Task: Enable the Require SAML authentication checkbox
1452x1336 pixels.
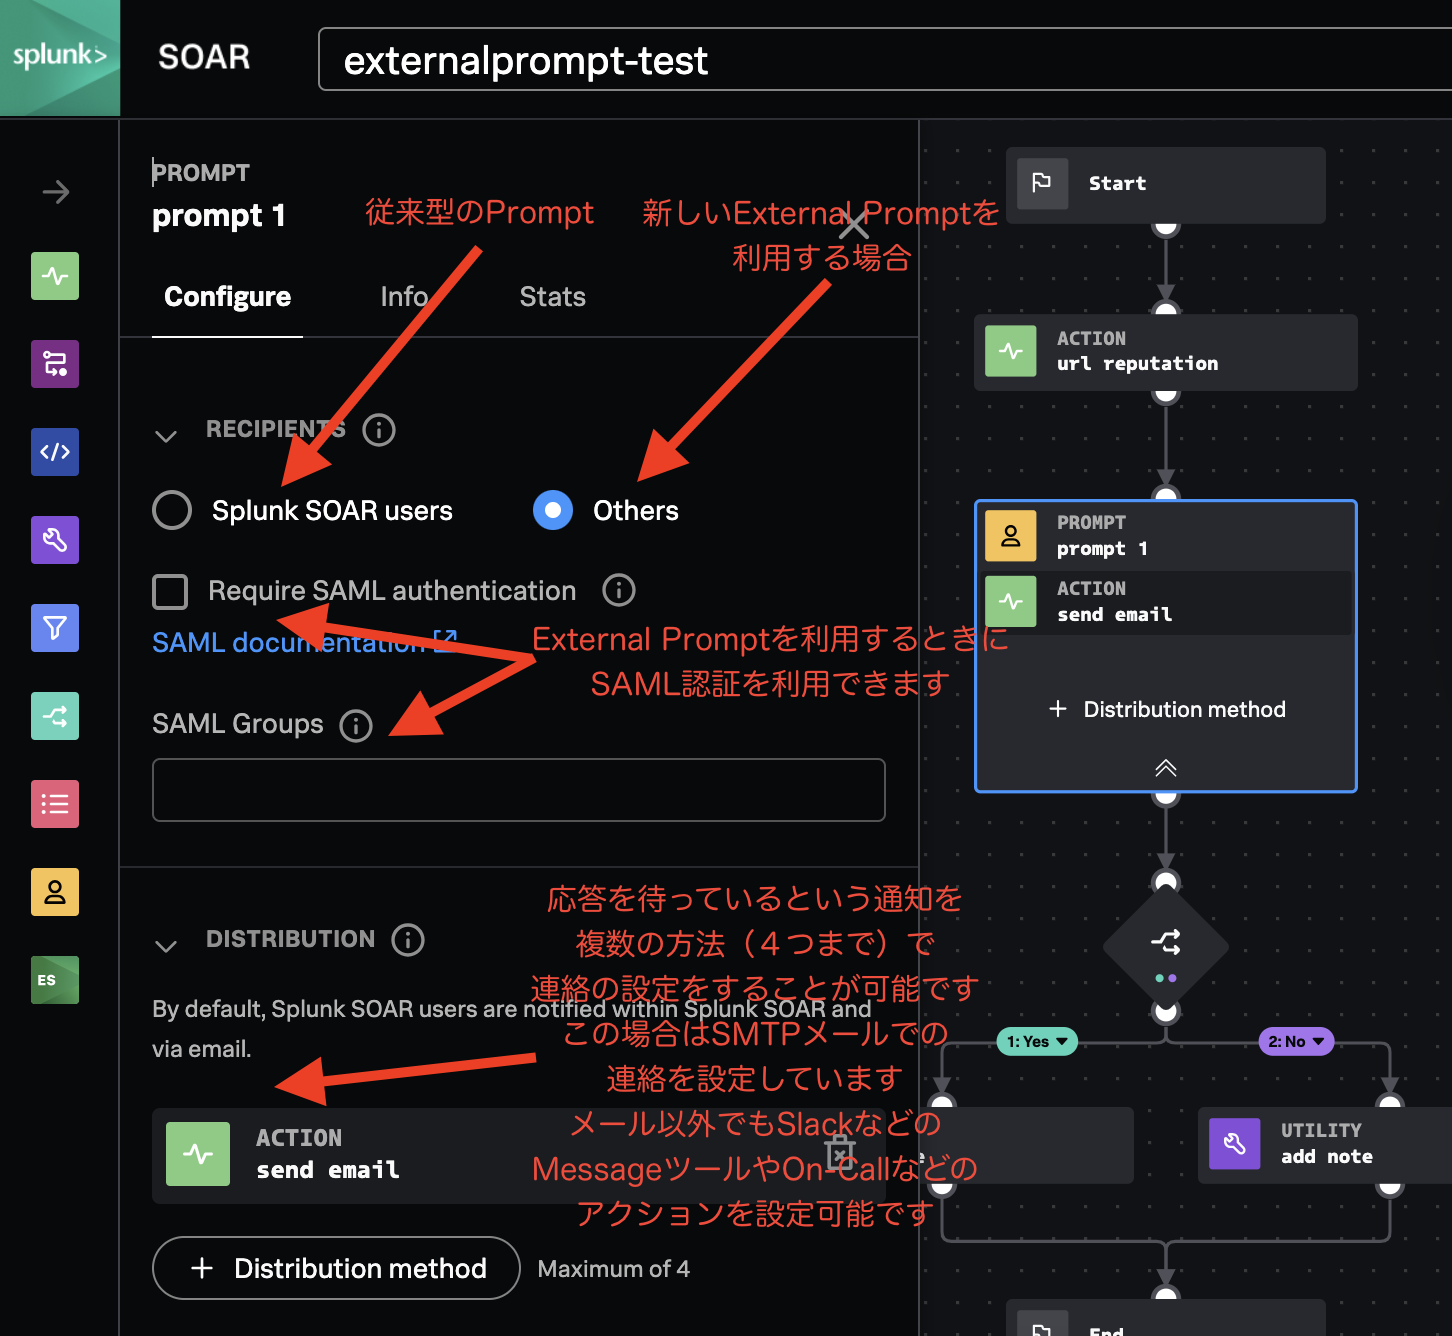Action: [170, 591]
